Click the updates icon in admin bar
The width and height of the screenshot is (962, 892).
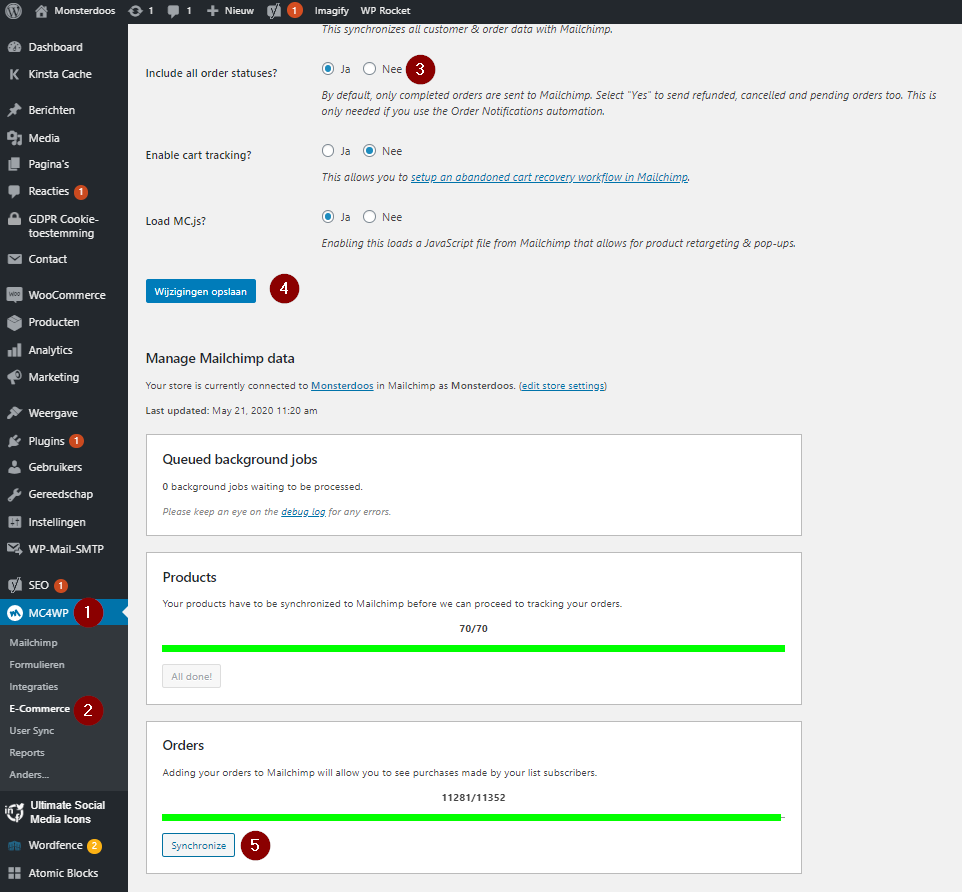tap(135, 11)
